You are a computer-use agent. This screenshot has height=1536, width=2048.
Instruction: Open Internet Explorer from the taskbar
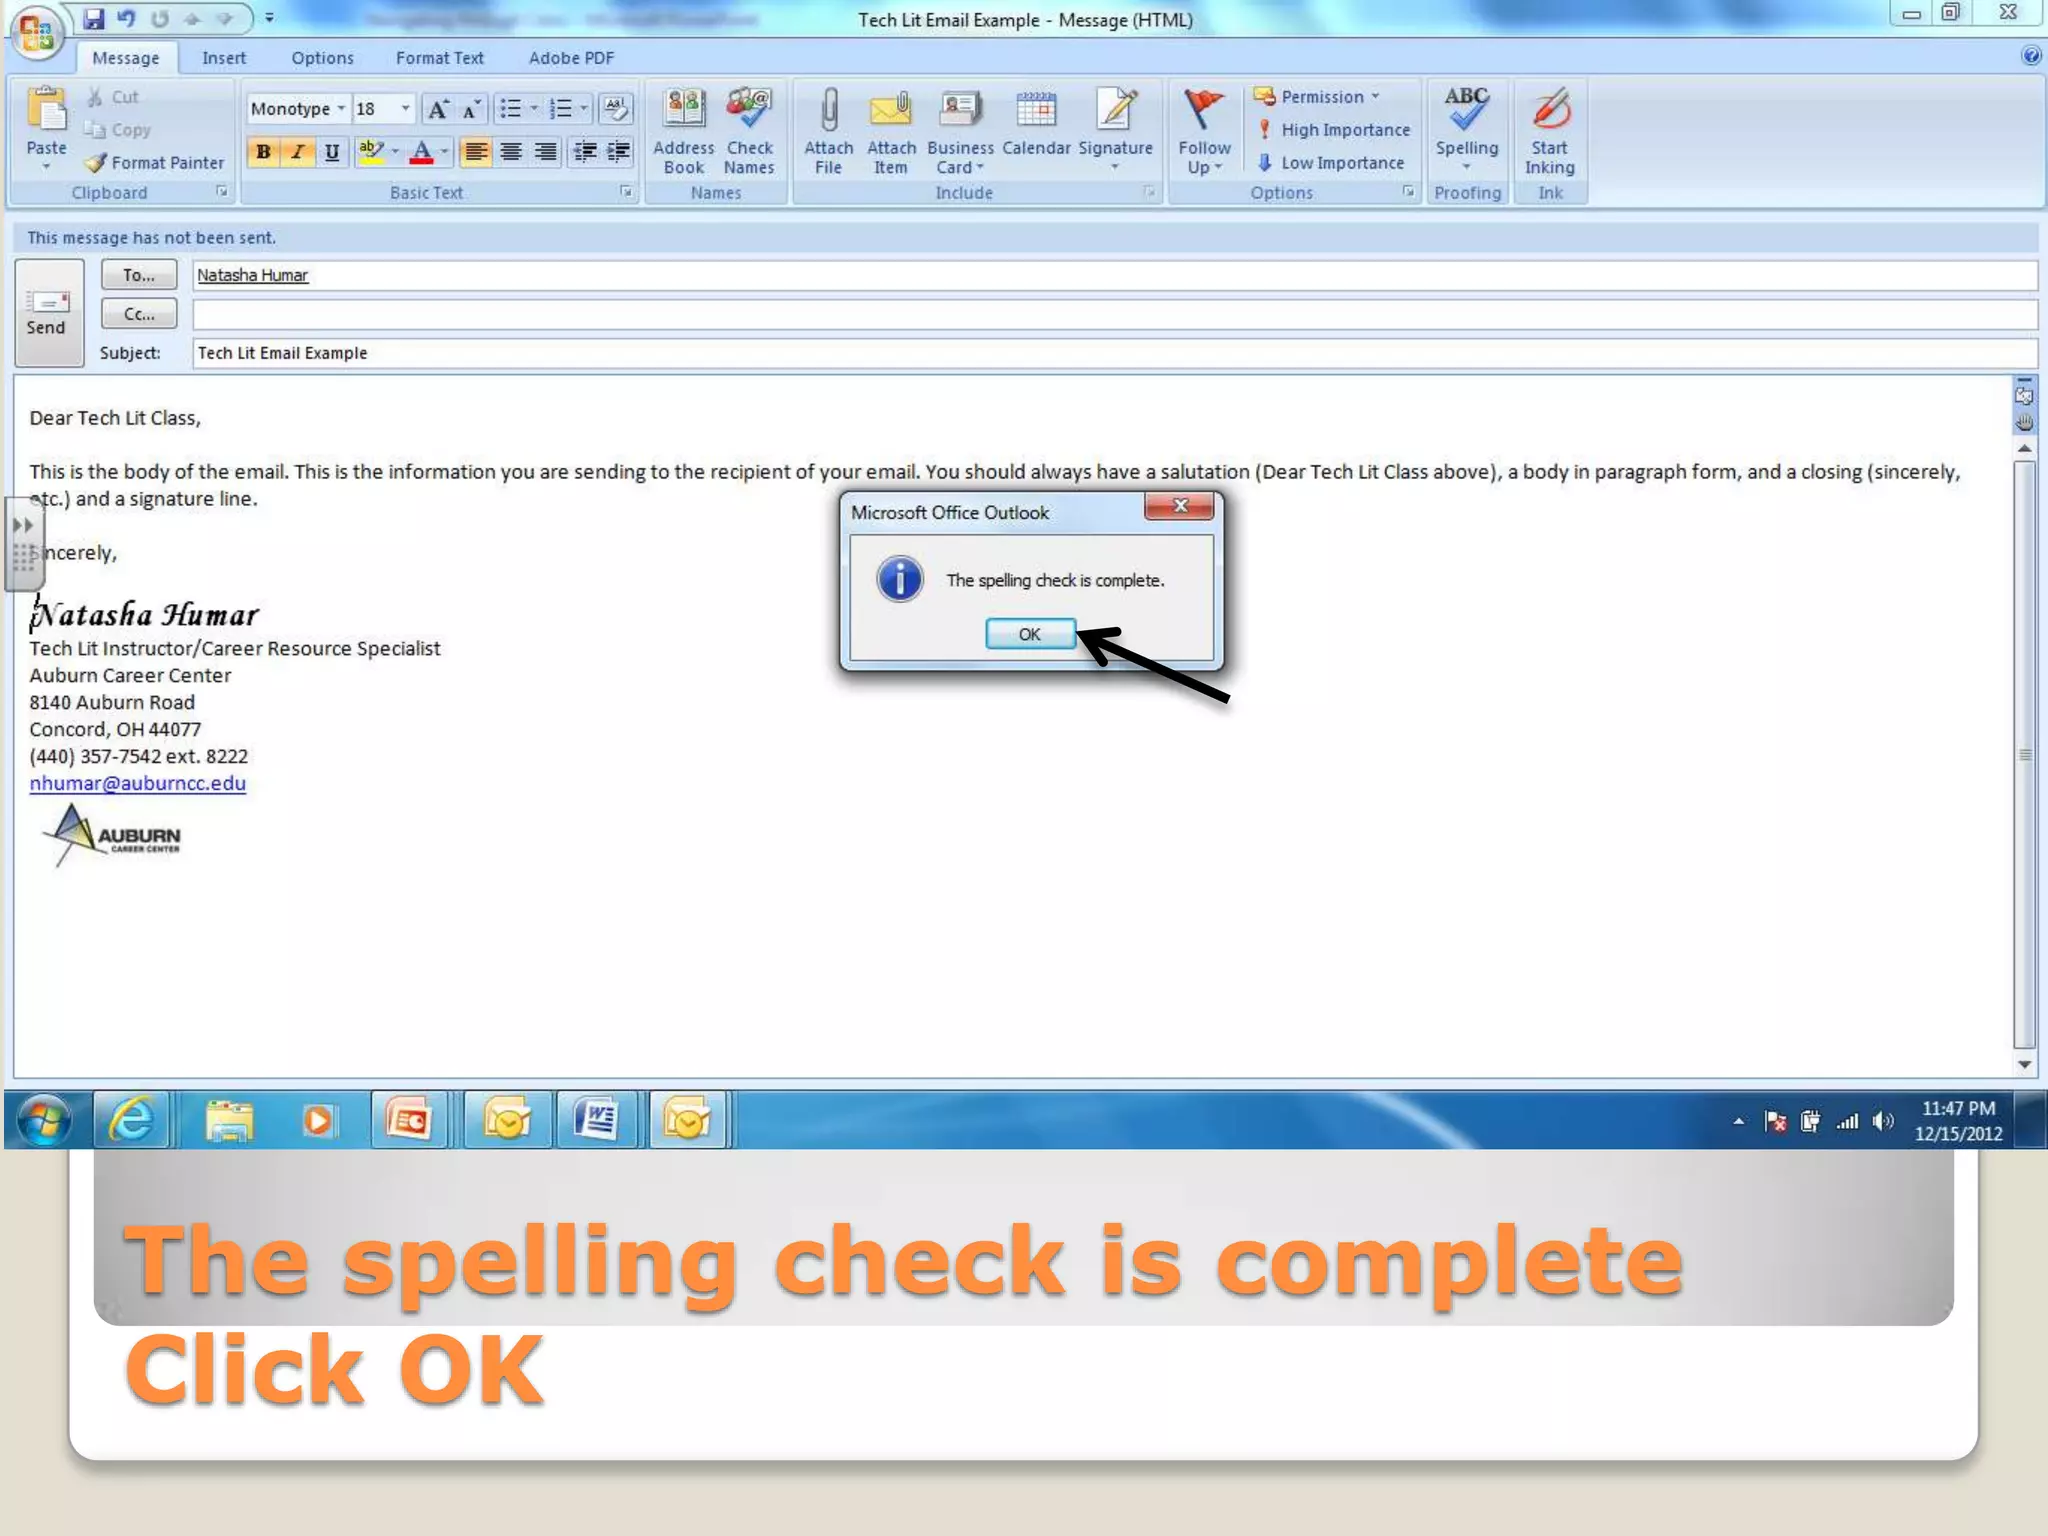[x=131, y=1119]
